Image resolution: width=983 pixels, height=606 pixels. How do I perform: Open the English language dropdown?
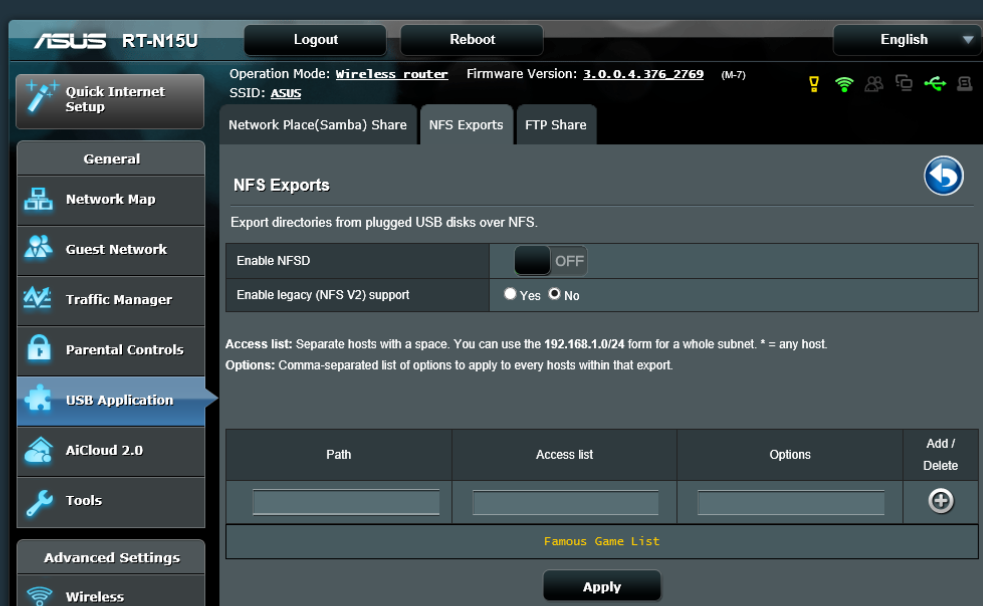coord(905,40)
